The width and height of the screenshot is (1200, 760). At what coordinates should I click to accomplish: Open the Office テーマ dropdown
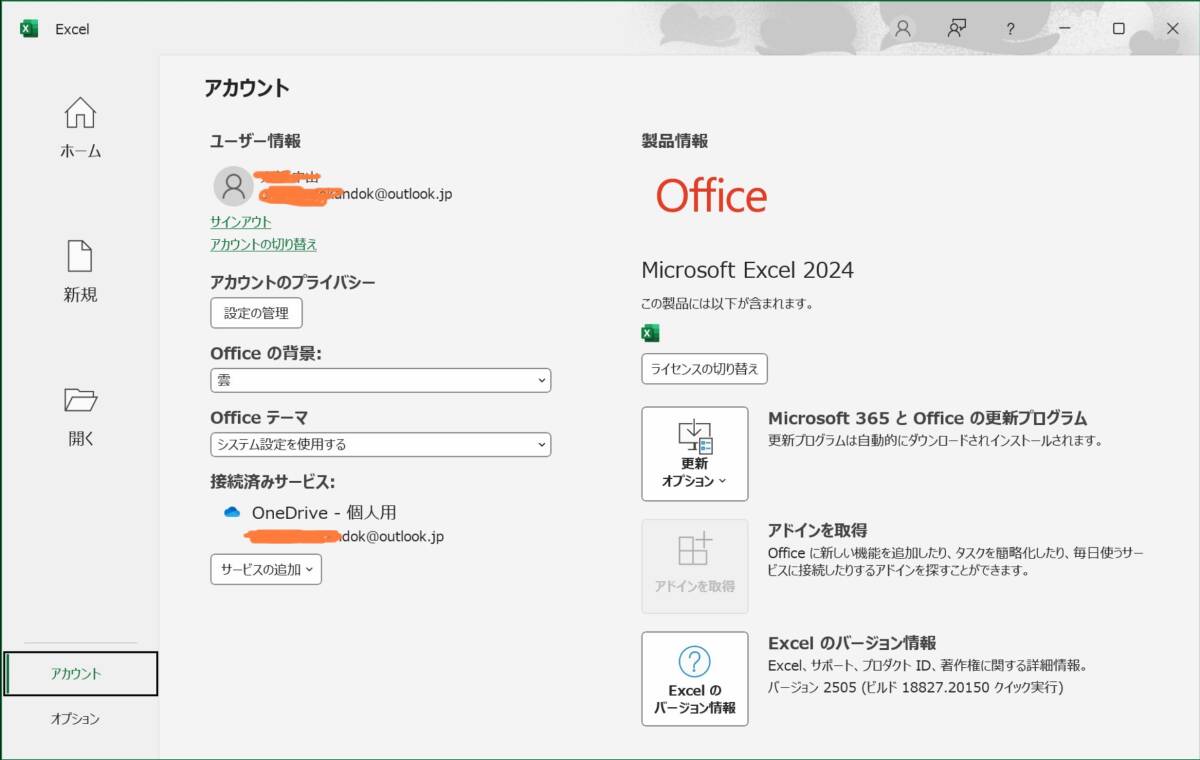[x=380, y=444]
